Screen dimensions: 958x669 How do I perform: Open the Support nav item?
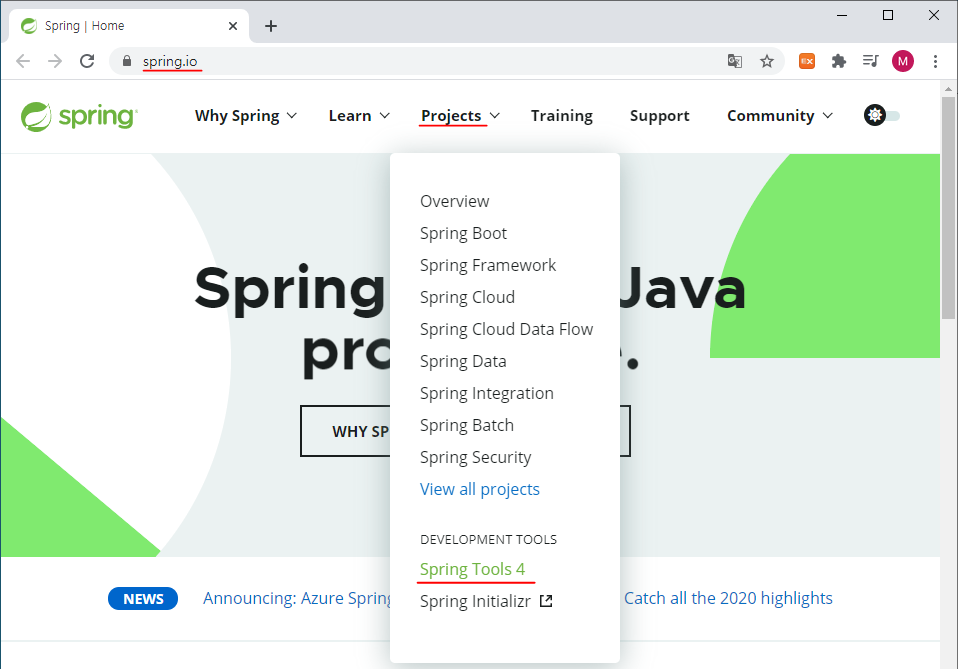coord(659,115)
